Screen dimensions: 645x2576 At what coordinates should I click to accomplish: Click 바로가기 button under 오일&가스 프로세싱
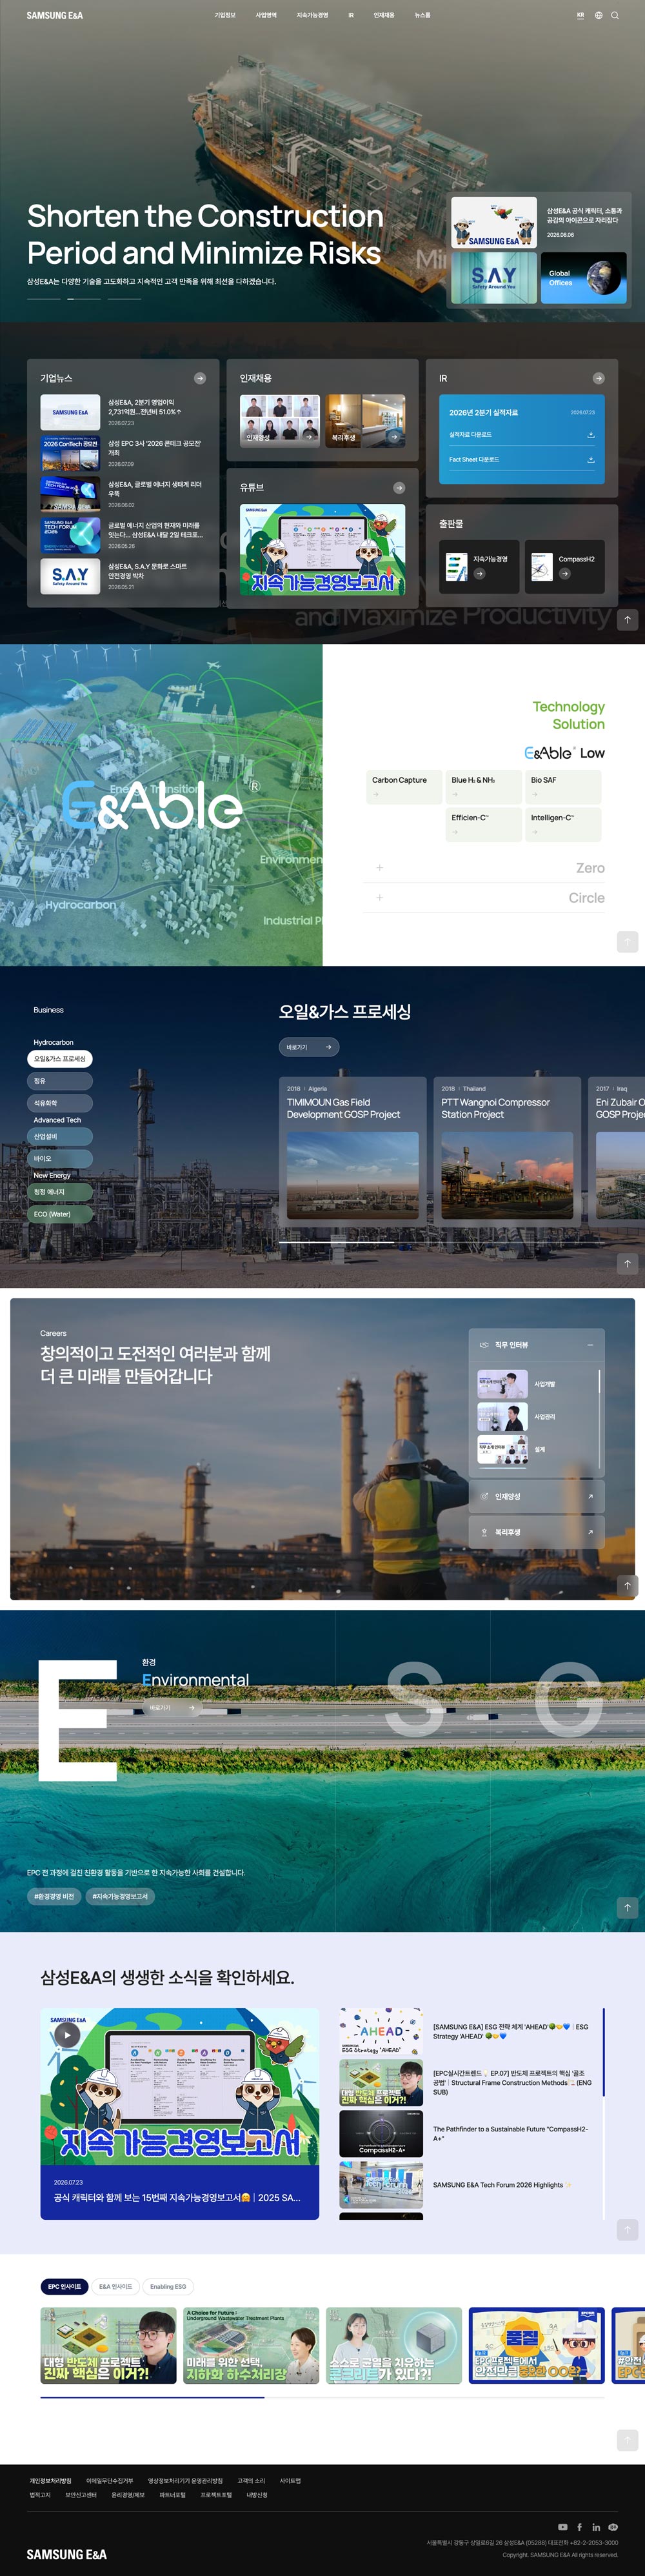tap(309, 1047)
